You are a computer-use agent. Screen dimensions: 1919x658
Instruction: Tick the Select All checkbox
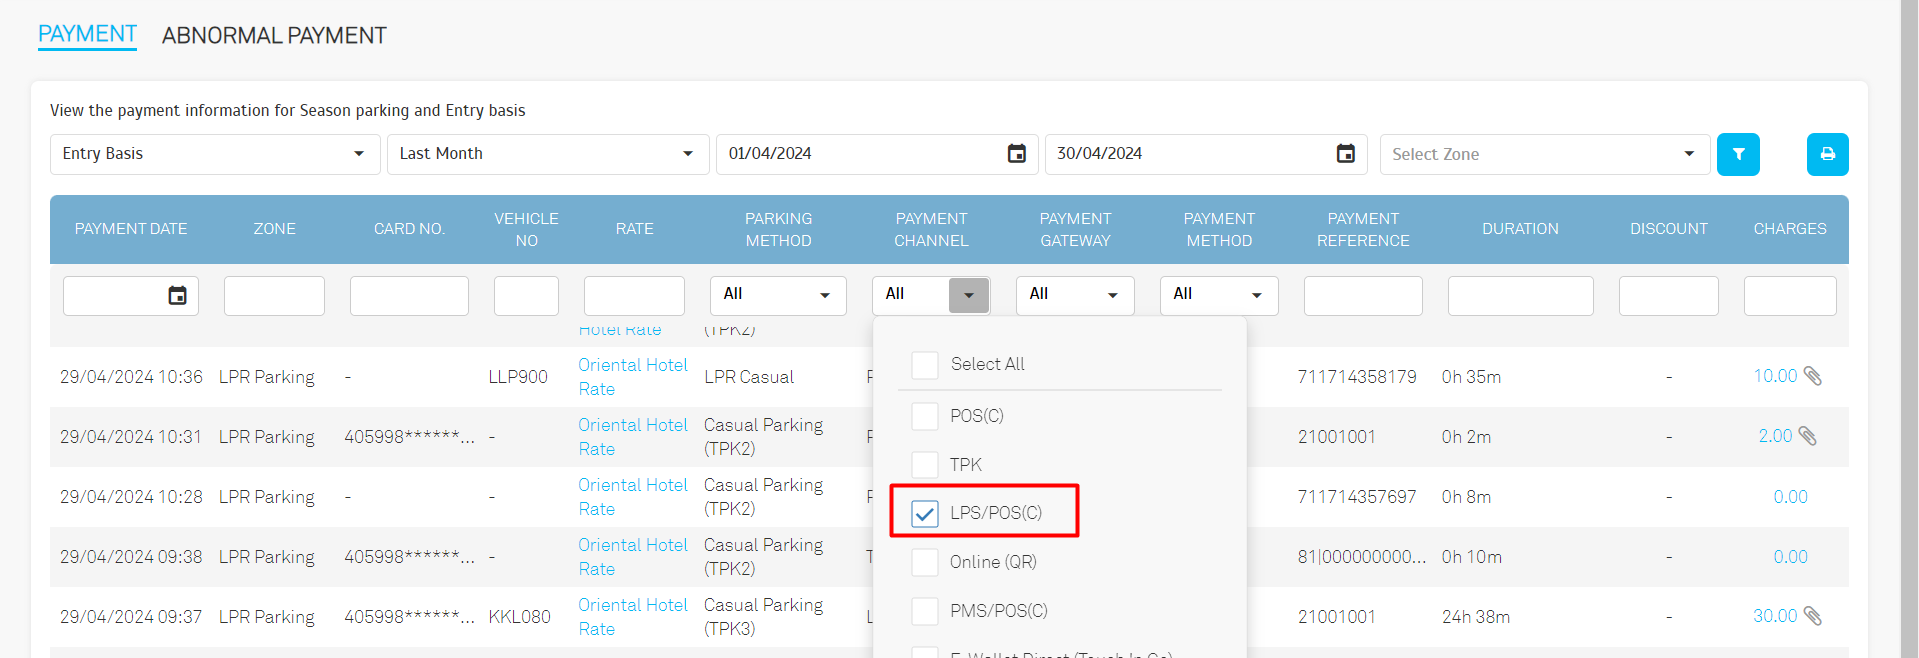click(925, 365)
